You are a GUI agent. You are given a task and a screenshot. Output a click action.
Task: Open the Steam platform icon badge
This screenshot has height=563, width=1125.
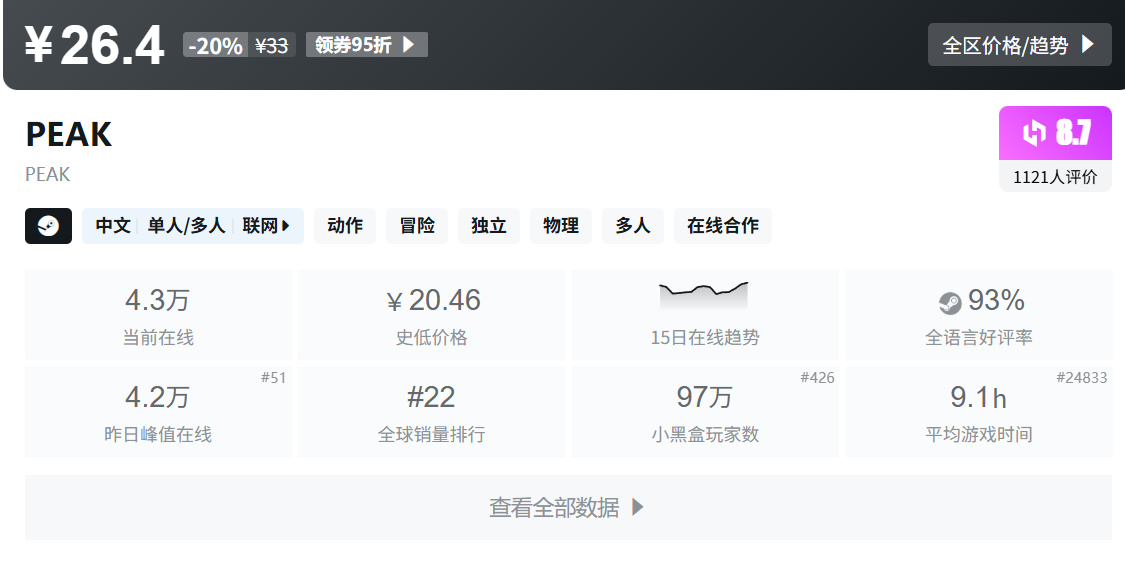[x=48, y=226]
